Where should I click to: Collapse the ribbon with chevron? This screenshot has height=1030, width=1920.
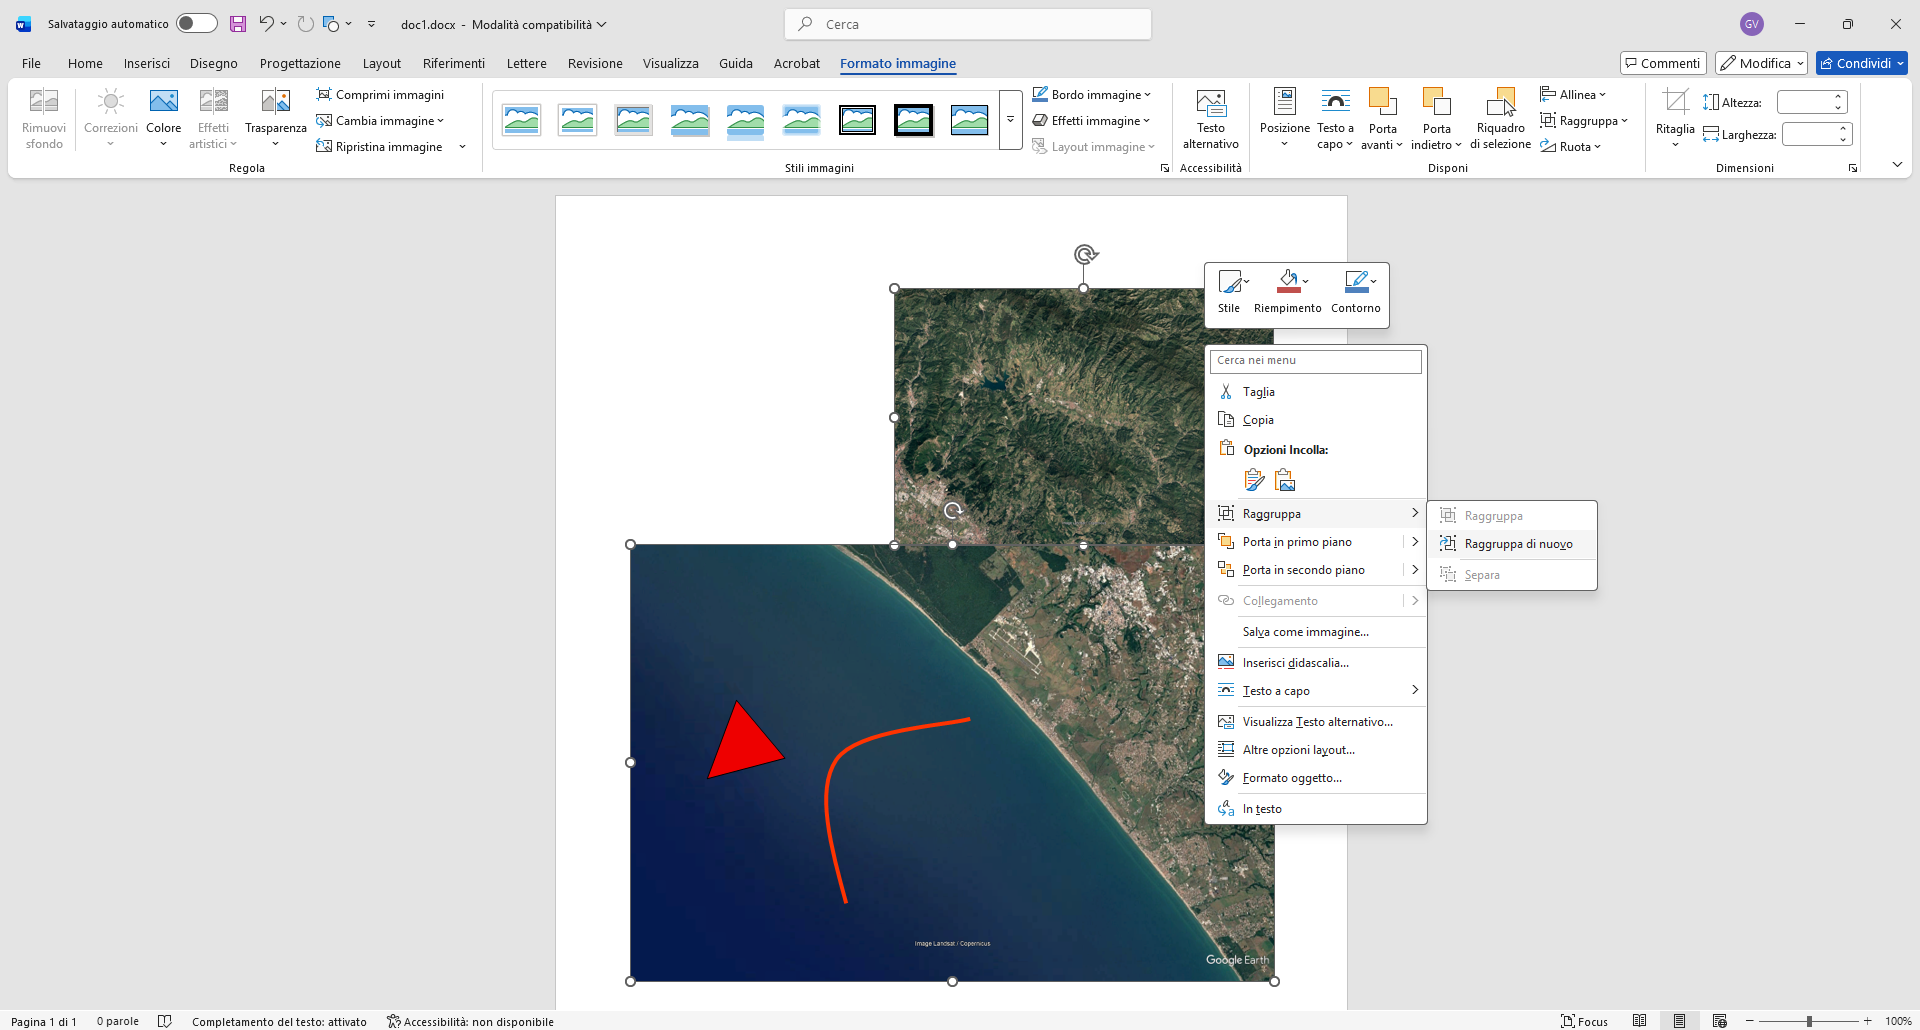(1897, 165)
